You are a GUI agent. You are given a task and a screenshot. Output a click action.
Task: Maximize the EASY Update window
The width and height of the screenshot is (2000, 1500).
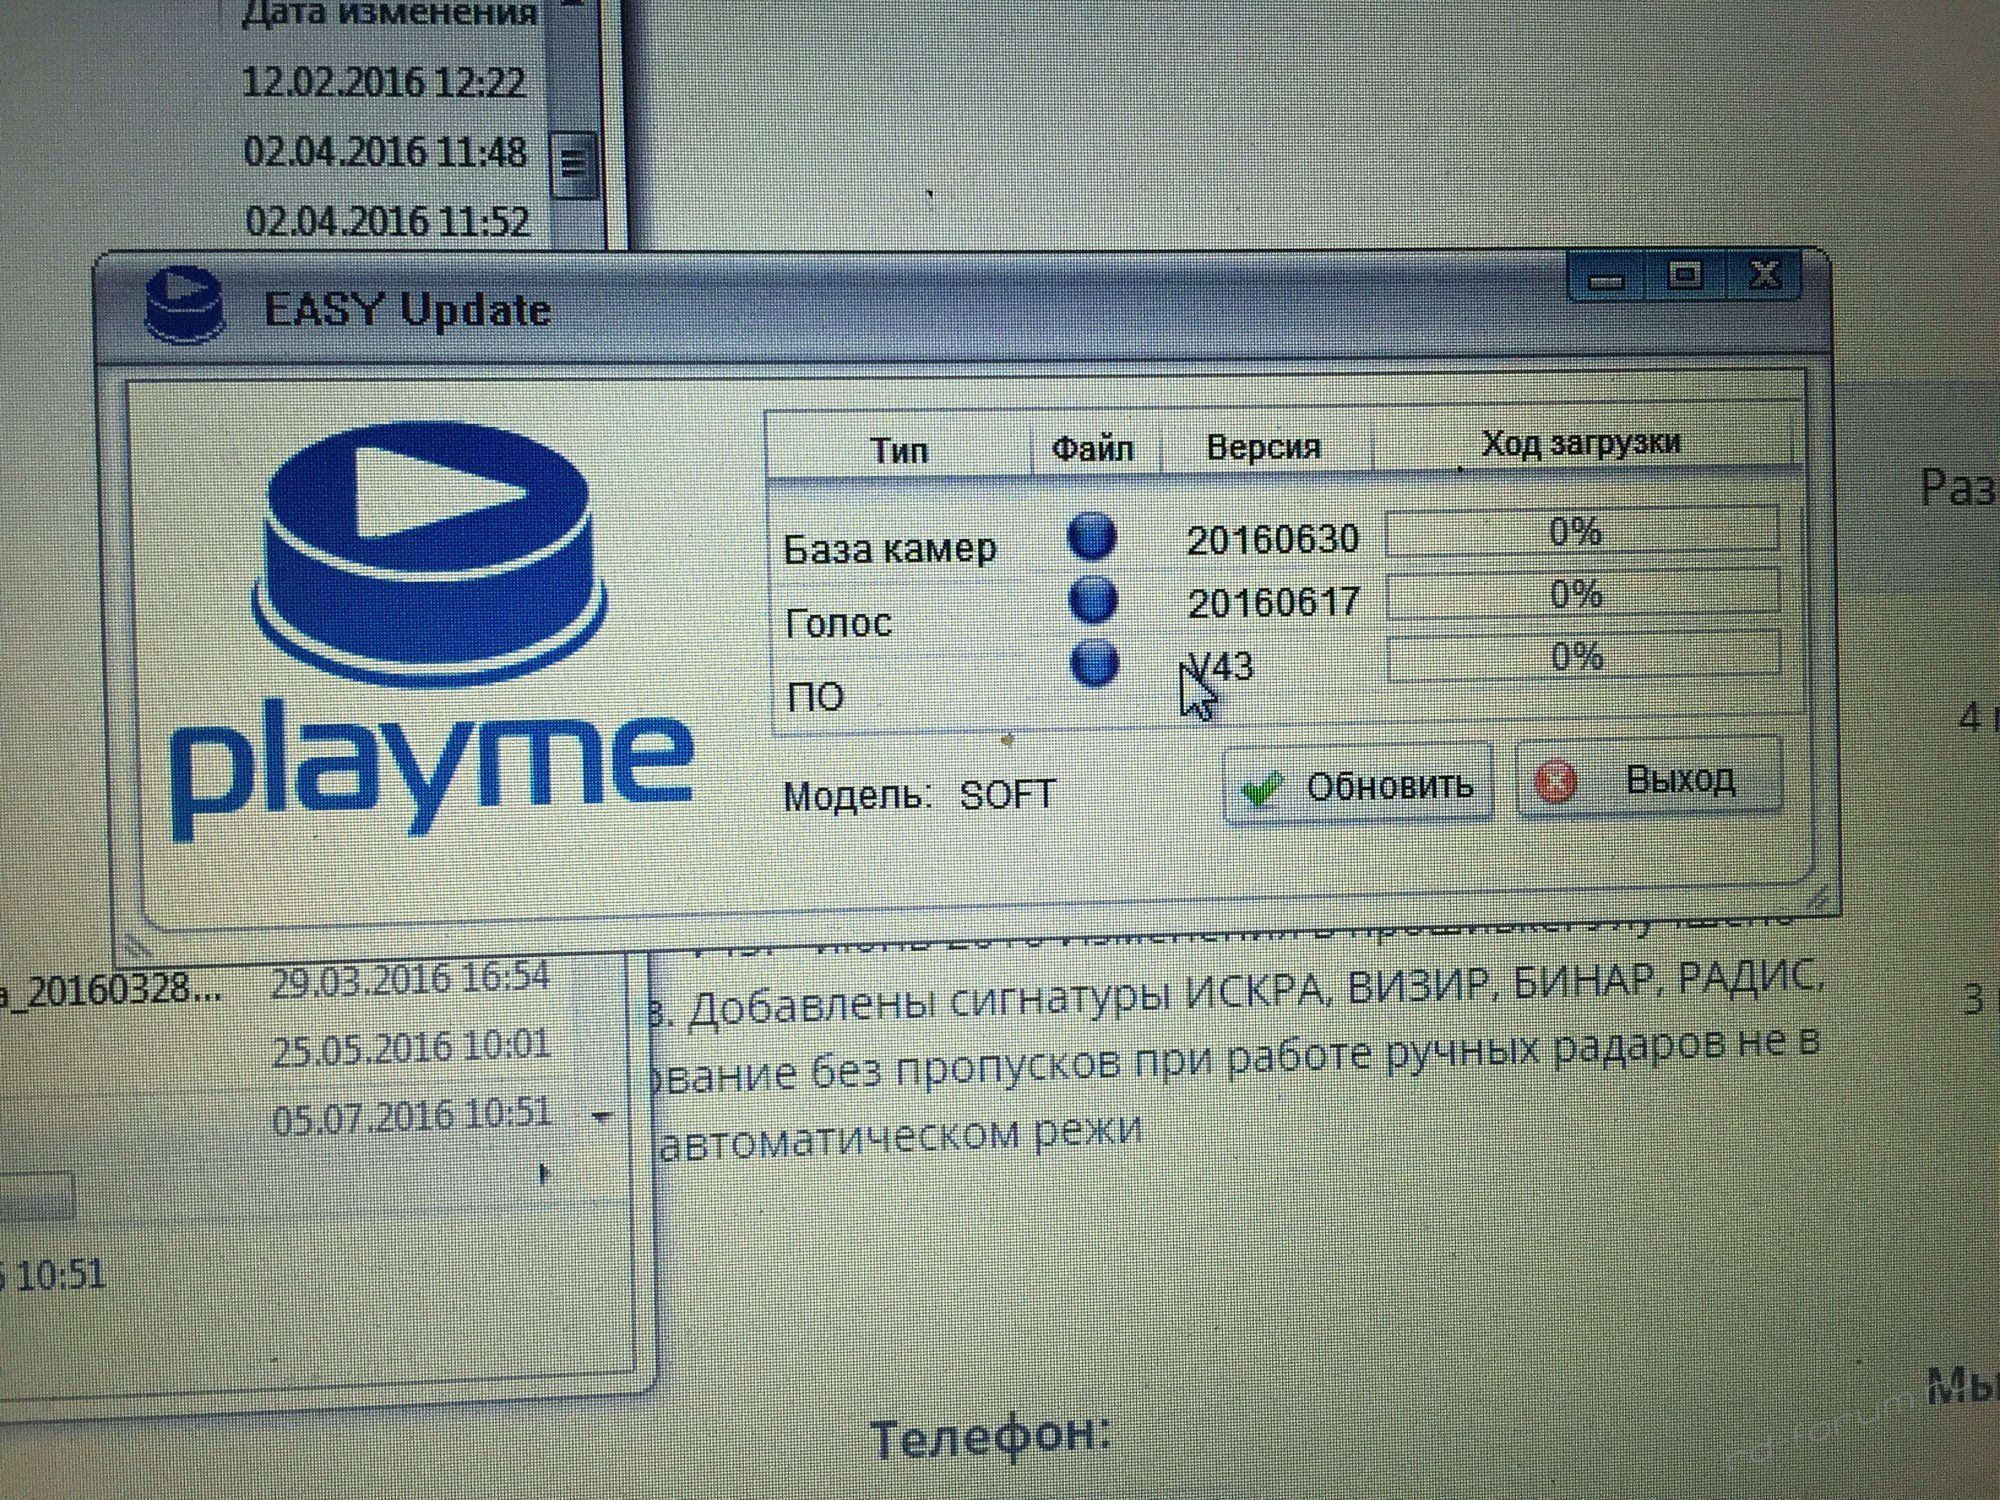coord(1685,275)
